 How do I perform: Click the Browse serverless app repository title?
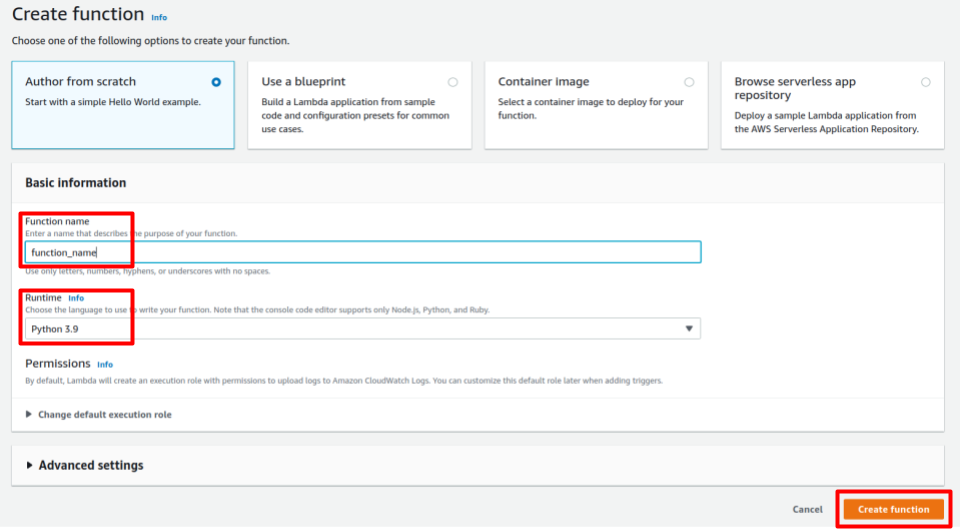point(795,88)
